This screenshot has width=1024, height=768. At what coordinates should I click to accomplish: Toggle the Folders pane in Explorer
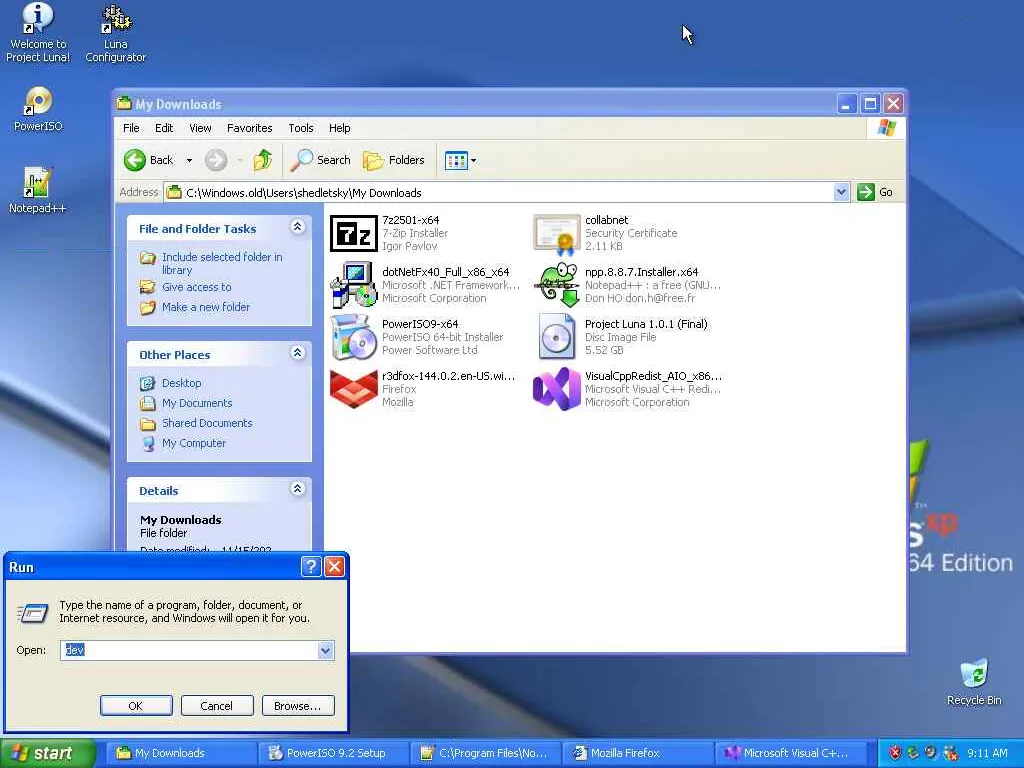394,160
